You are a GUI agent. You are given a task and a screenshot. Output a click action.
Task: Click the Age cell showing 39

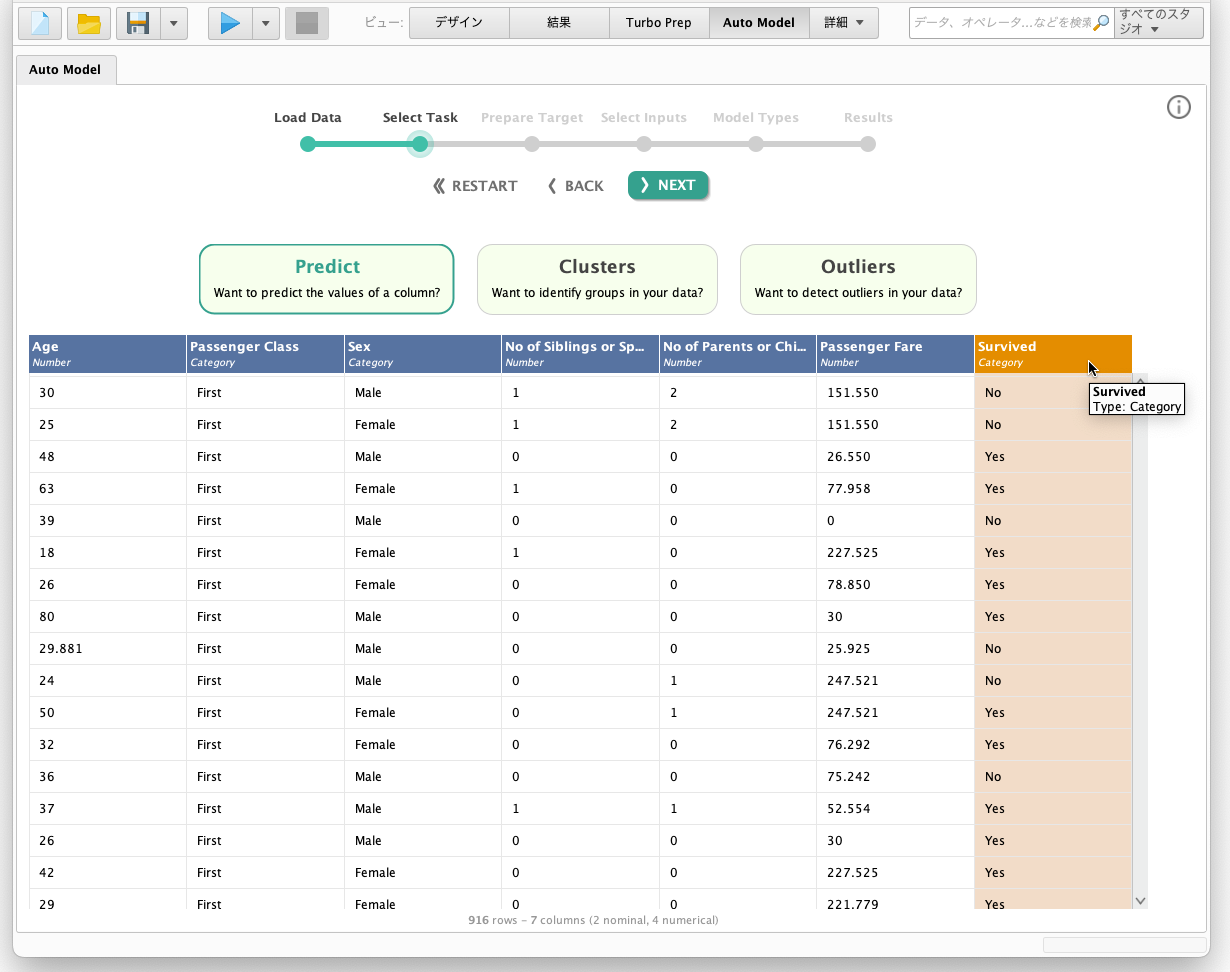tap(107, 521)
